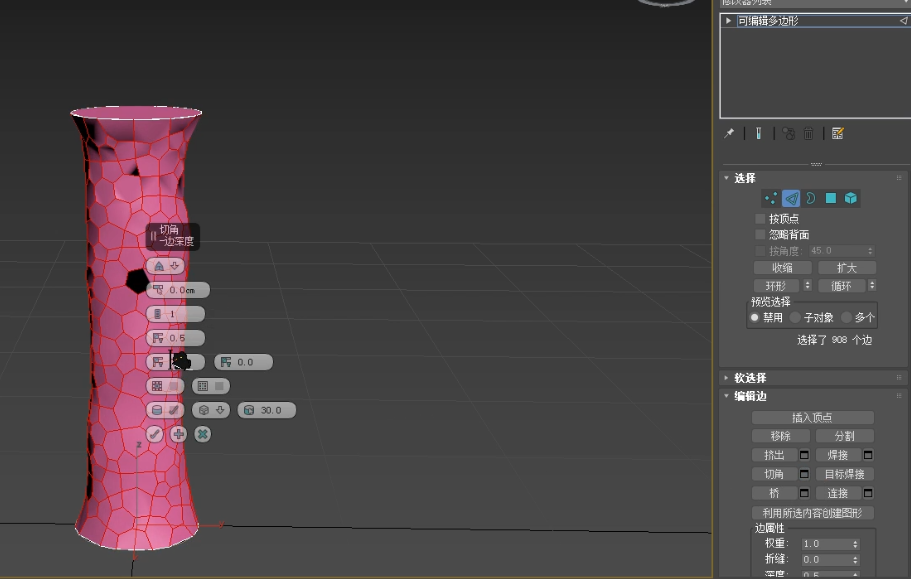
Task: Open settings box next to 切角
Action: tap(804, 474)
